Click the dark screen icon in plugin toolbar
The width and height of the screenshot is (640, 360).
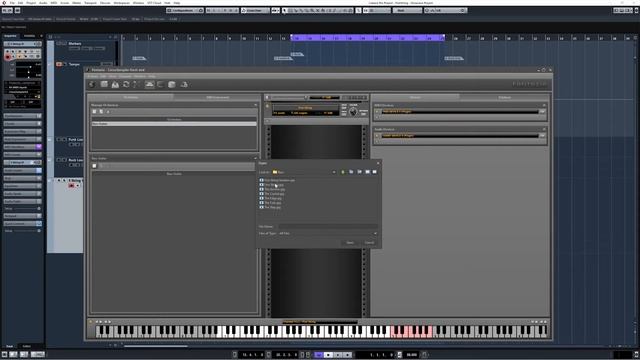(x=160, y=84)
